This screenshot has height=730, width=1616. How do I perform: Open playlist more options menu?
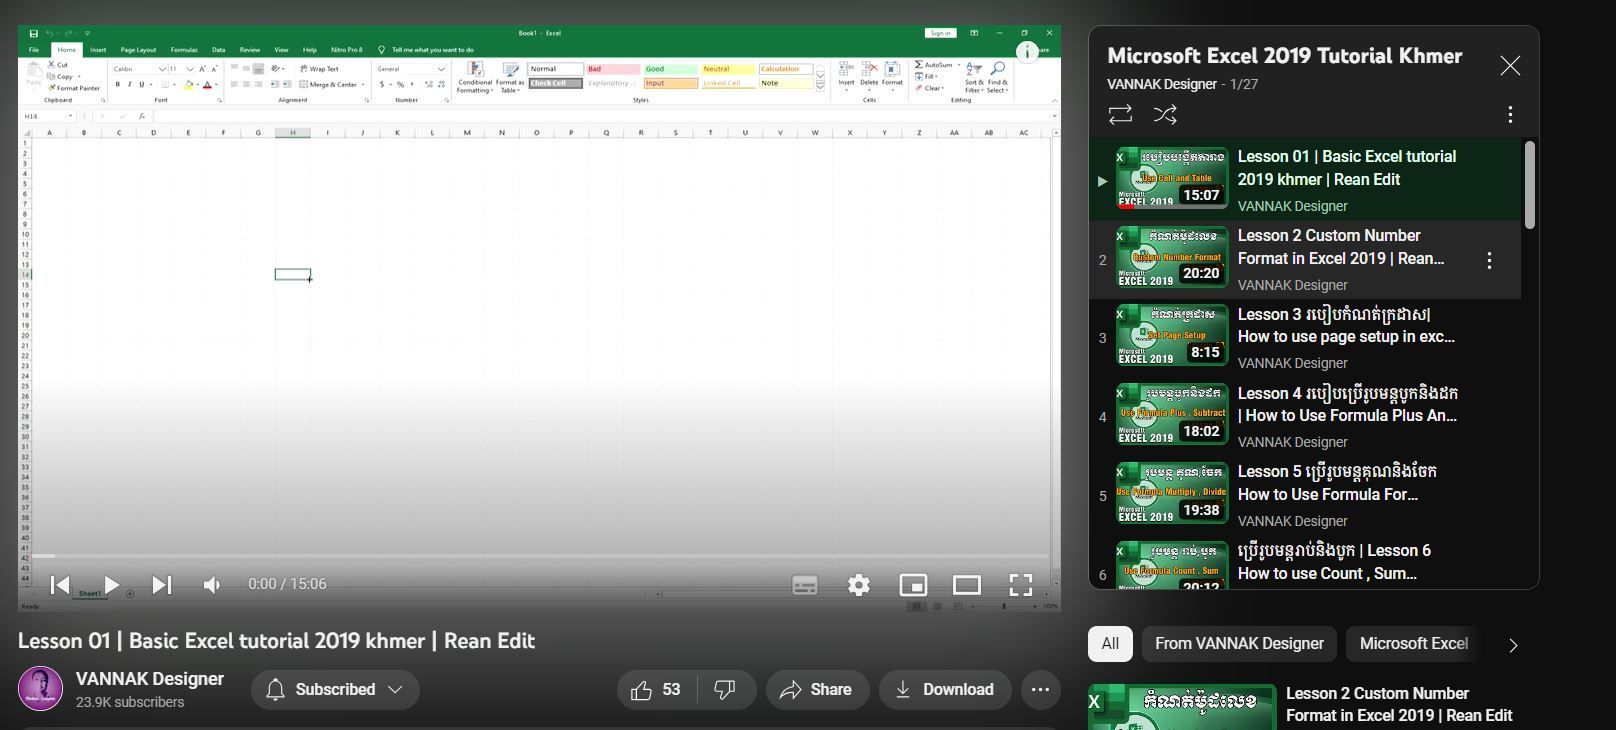point(1509,115)
